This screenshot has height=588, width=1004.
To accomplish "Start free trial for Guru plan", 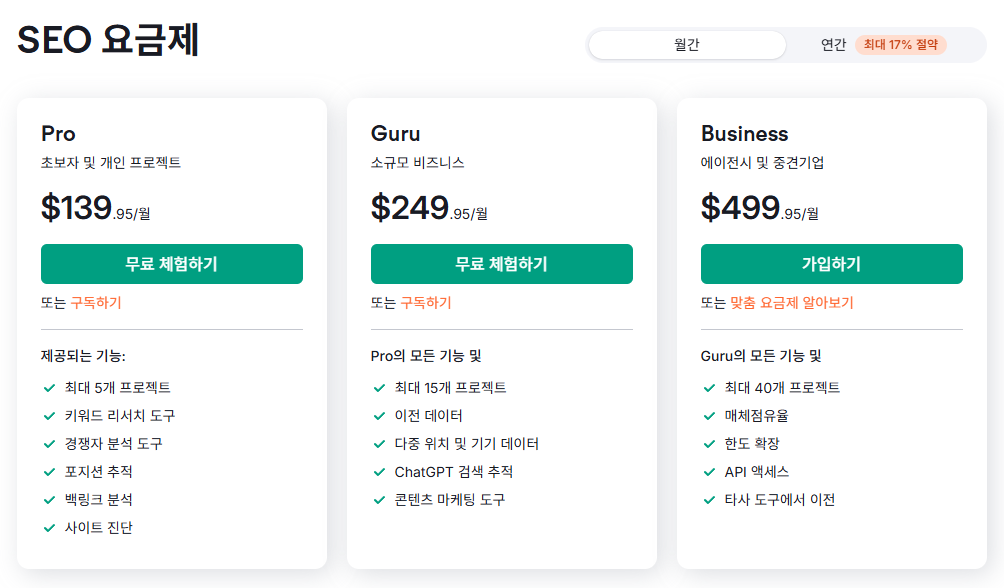I will coord(501,264).
